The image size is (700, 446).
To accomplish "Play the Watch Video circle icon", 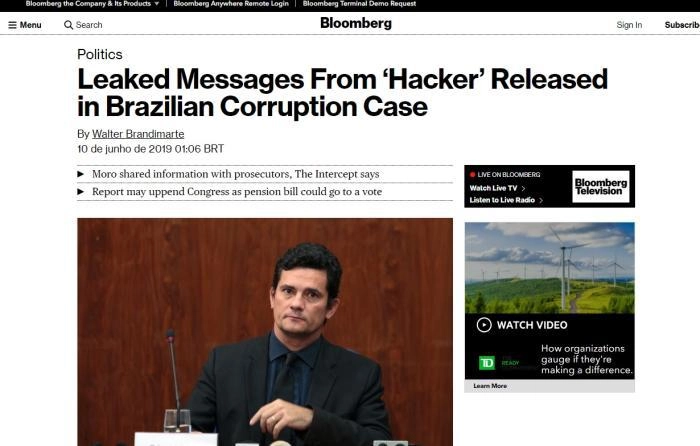I will 484,325.
